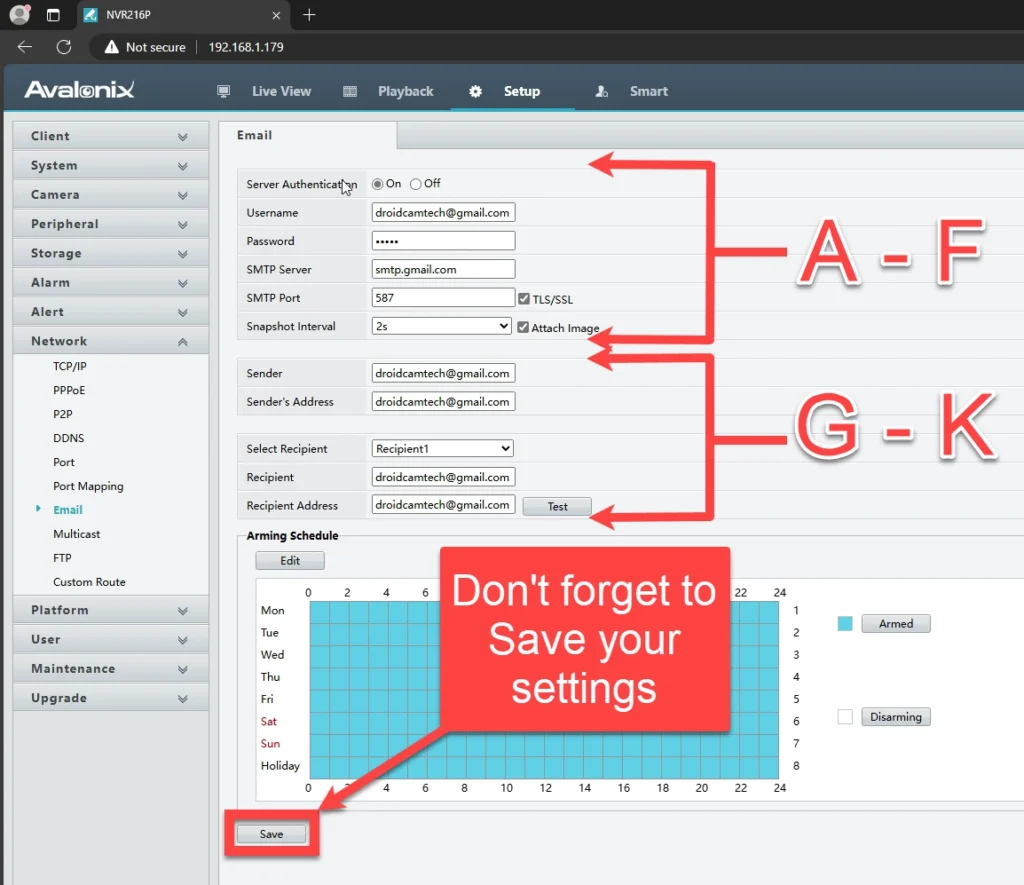Image resolution: width=1024 pixels, height=885 pixels.
Task: Select Server Authentication Off radio button
Action: [x=416, y=184]
